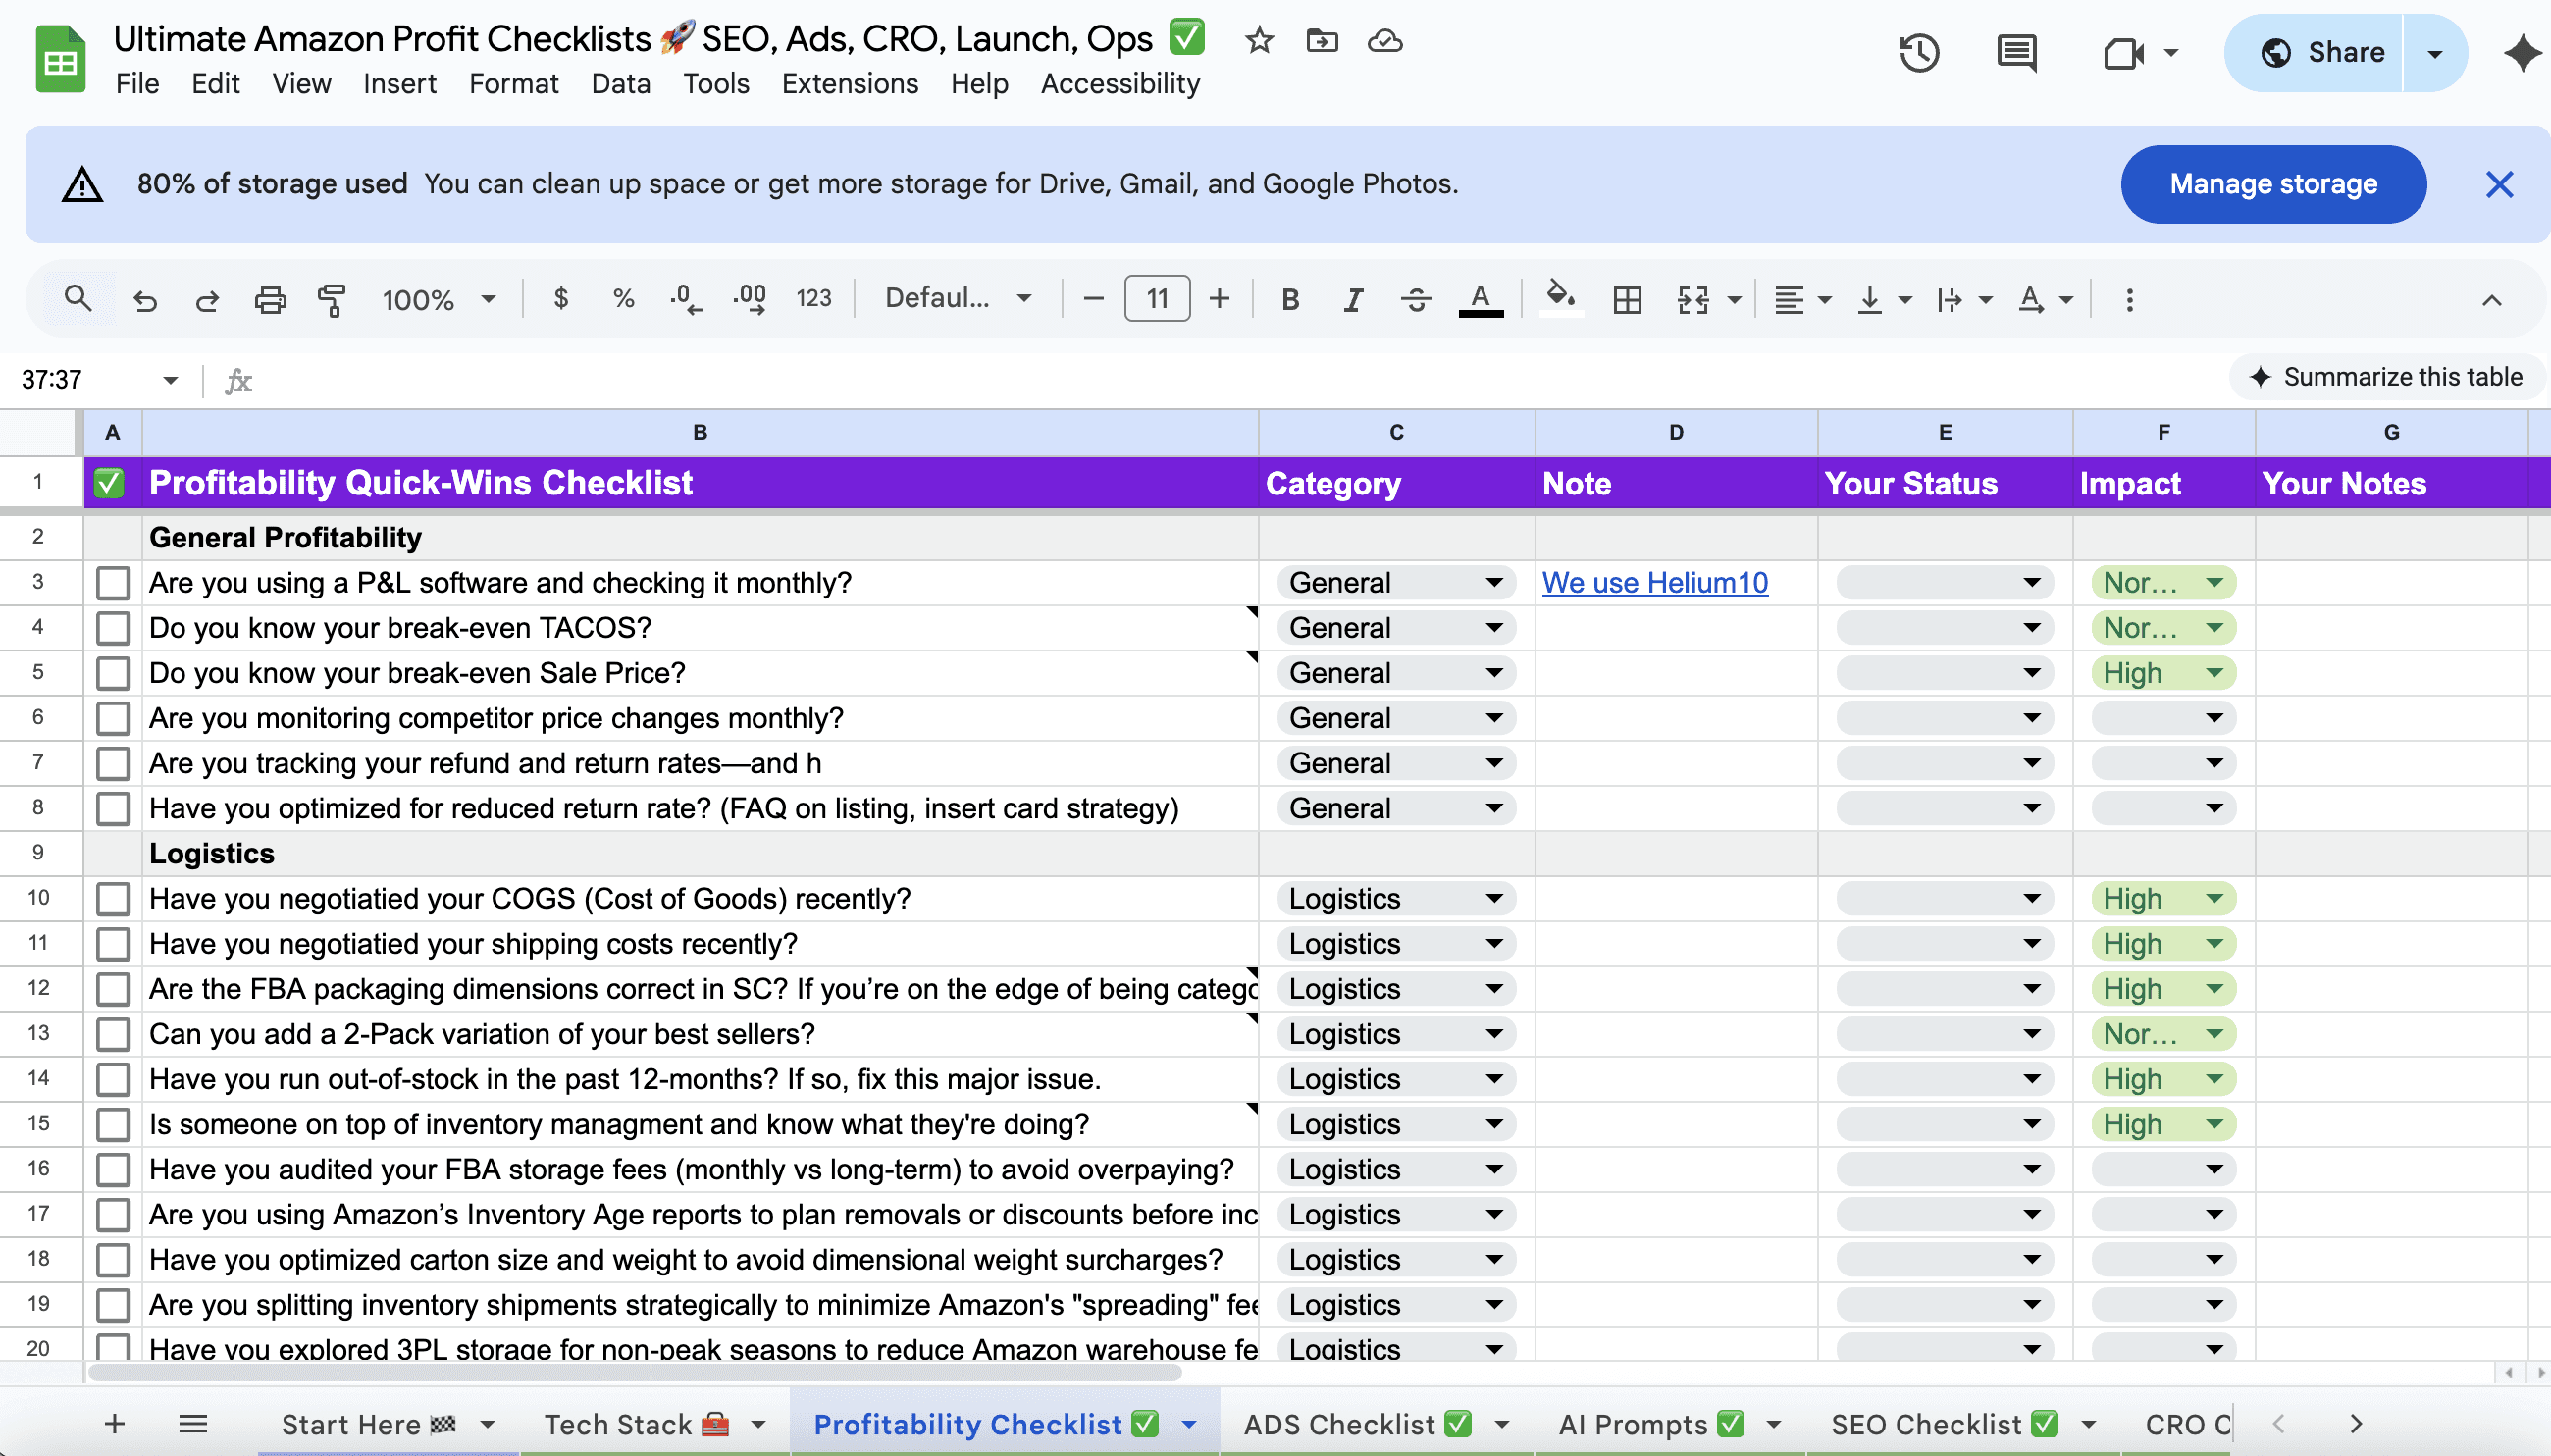Click the undo arrow icon
Image resolution: width=2551 pixels, height=1456 pixels.
pyautogui.click(x=145, y=299)
